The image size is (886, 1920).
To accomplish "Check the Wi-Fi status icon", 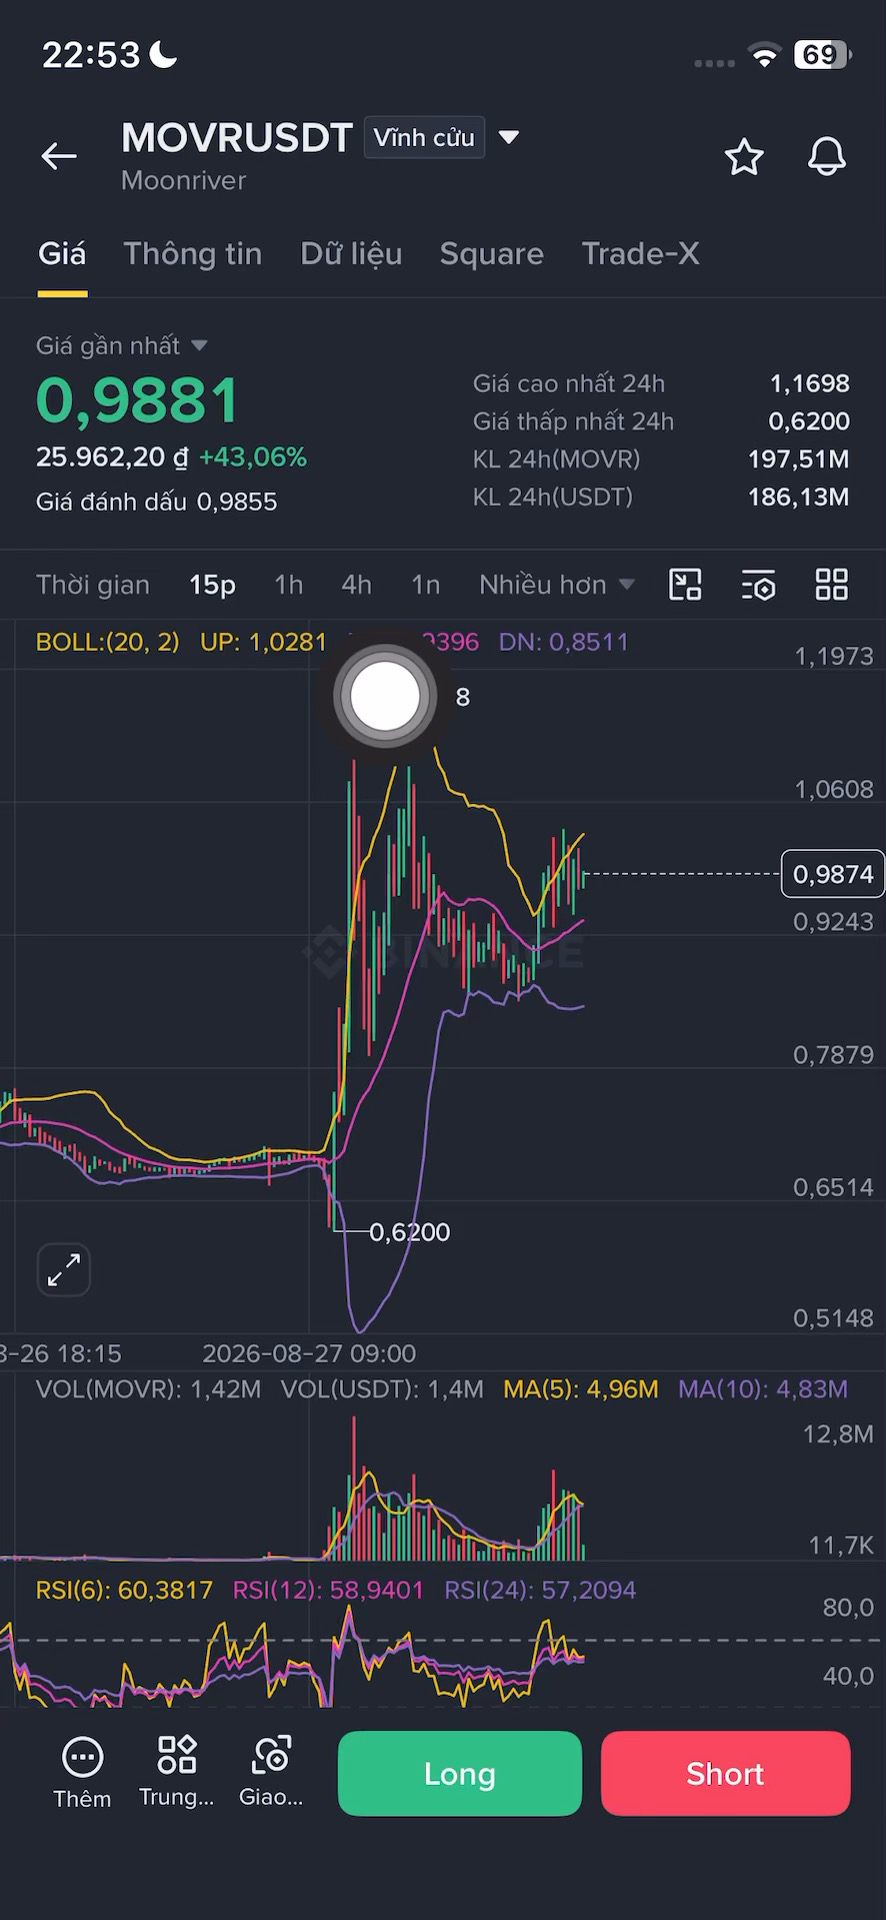I will (x=765, y=56).
